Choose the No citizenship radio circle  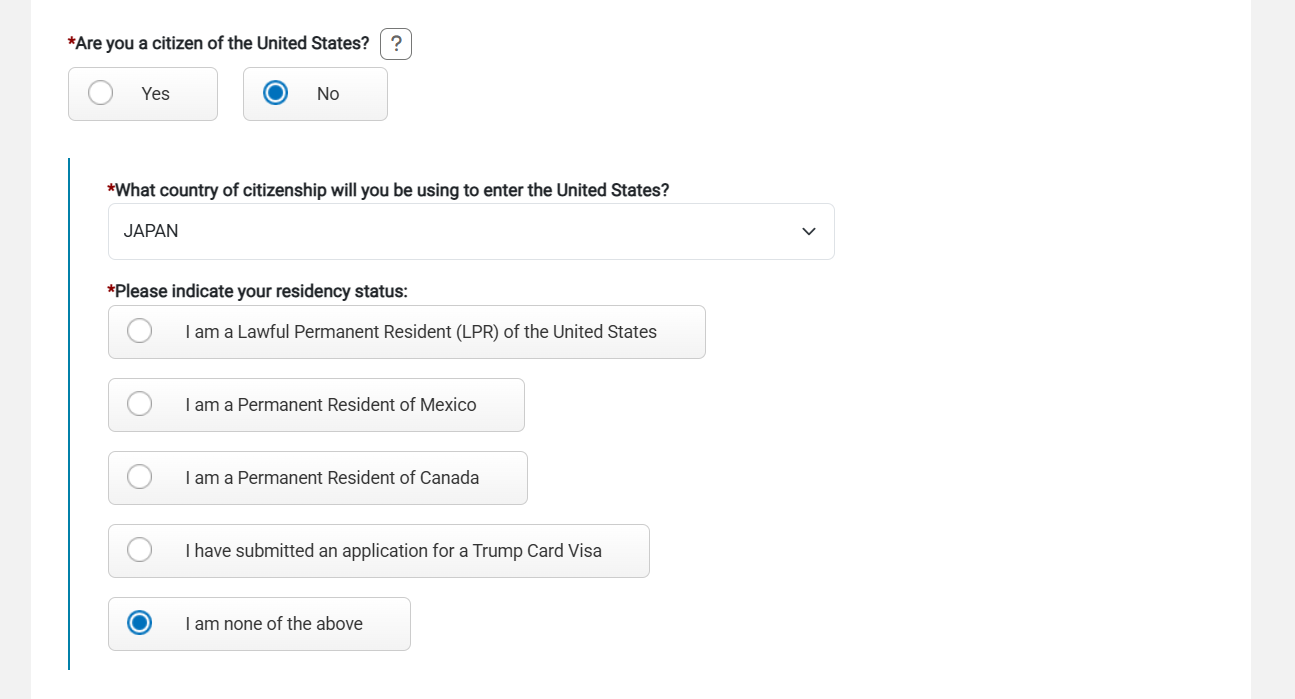point(275,93)
